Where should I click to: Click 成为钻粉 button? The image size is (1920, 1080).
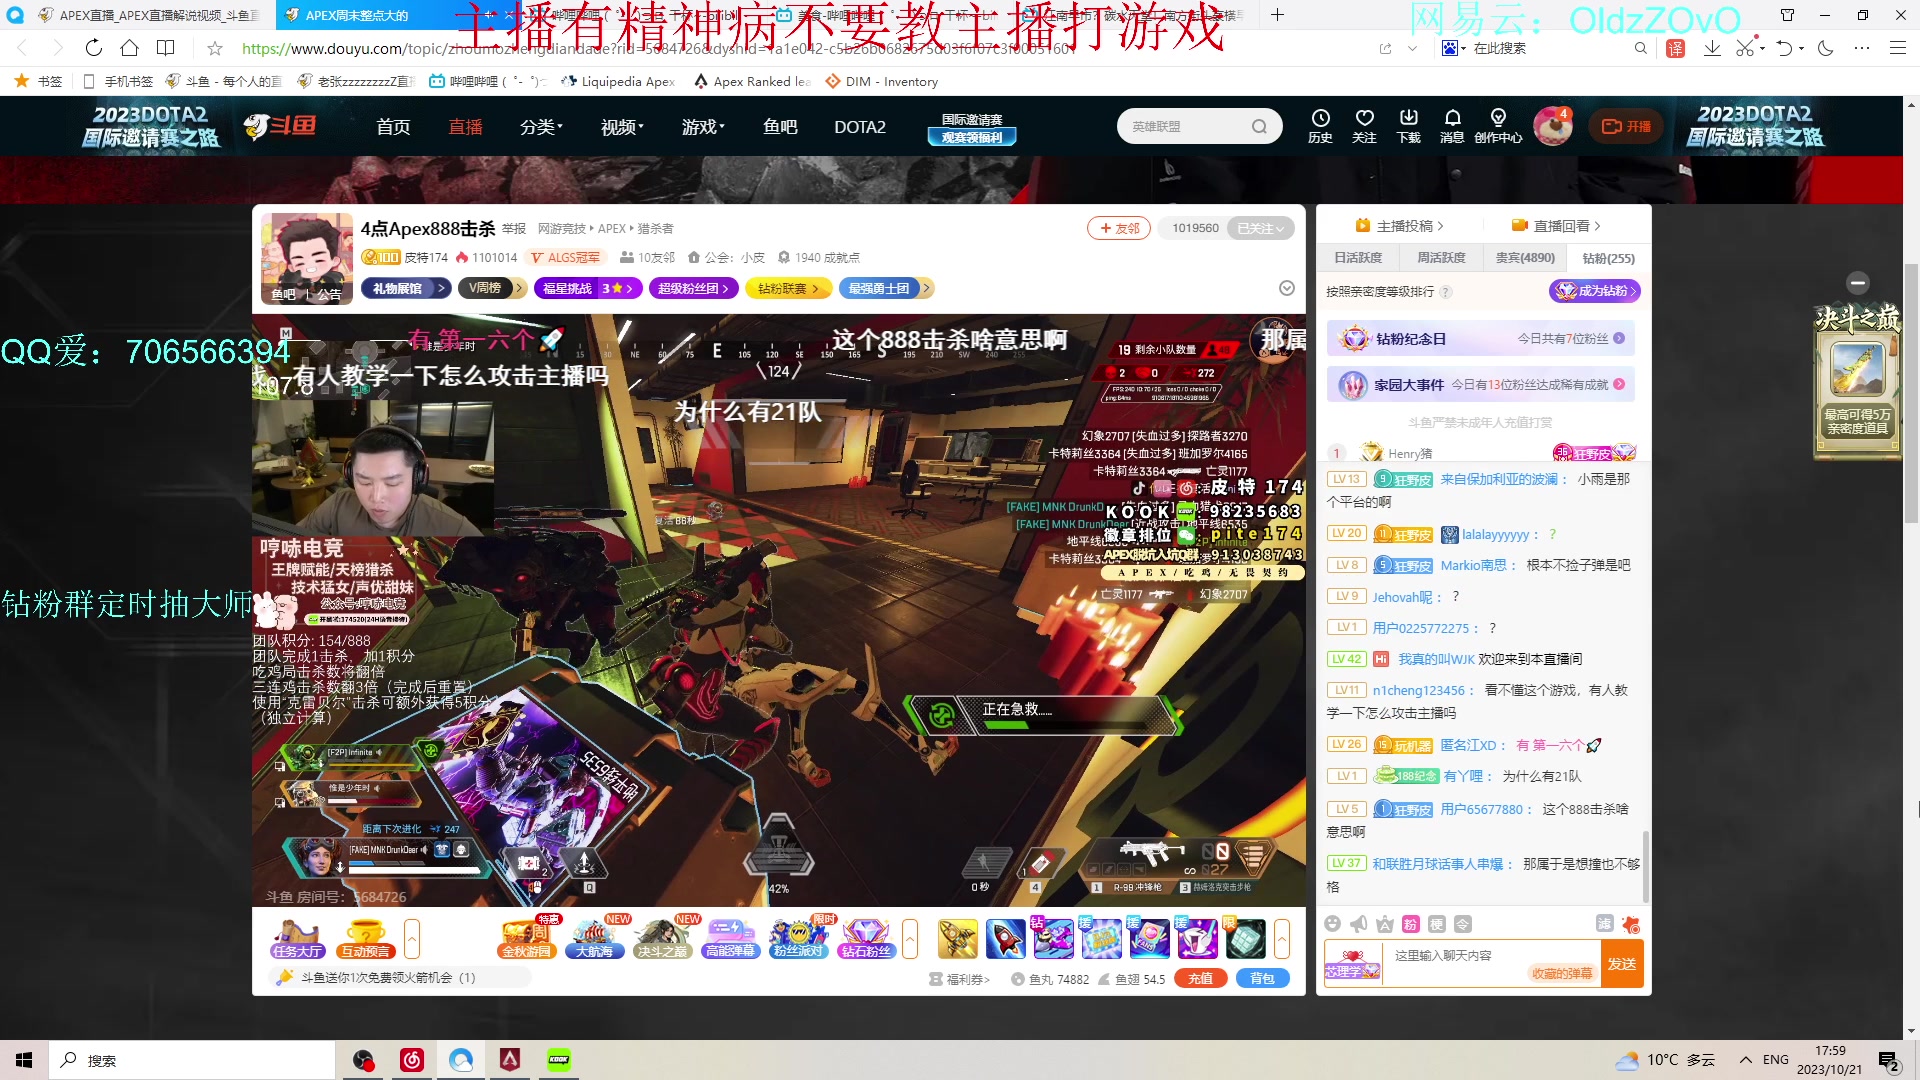(1595, 291)
